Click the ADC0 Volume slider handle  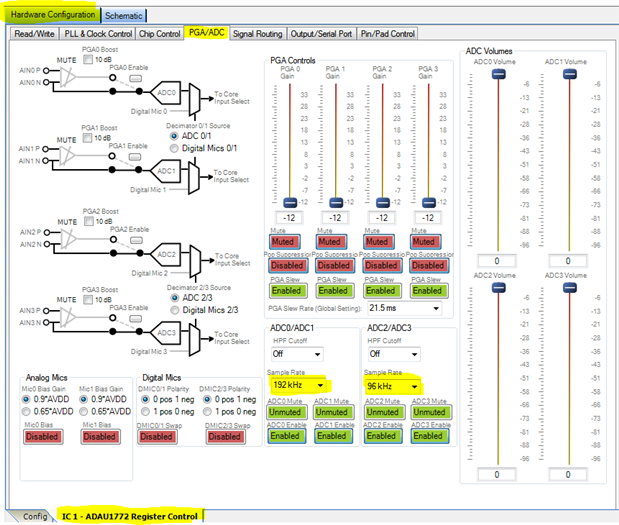[x=499, y=74]
